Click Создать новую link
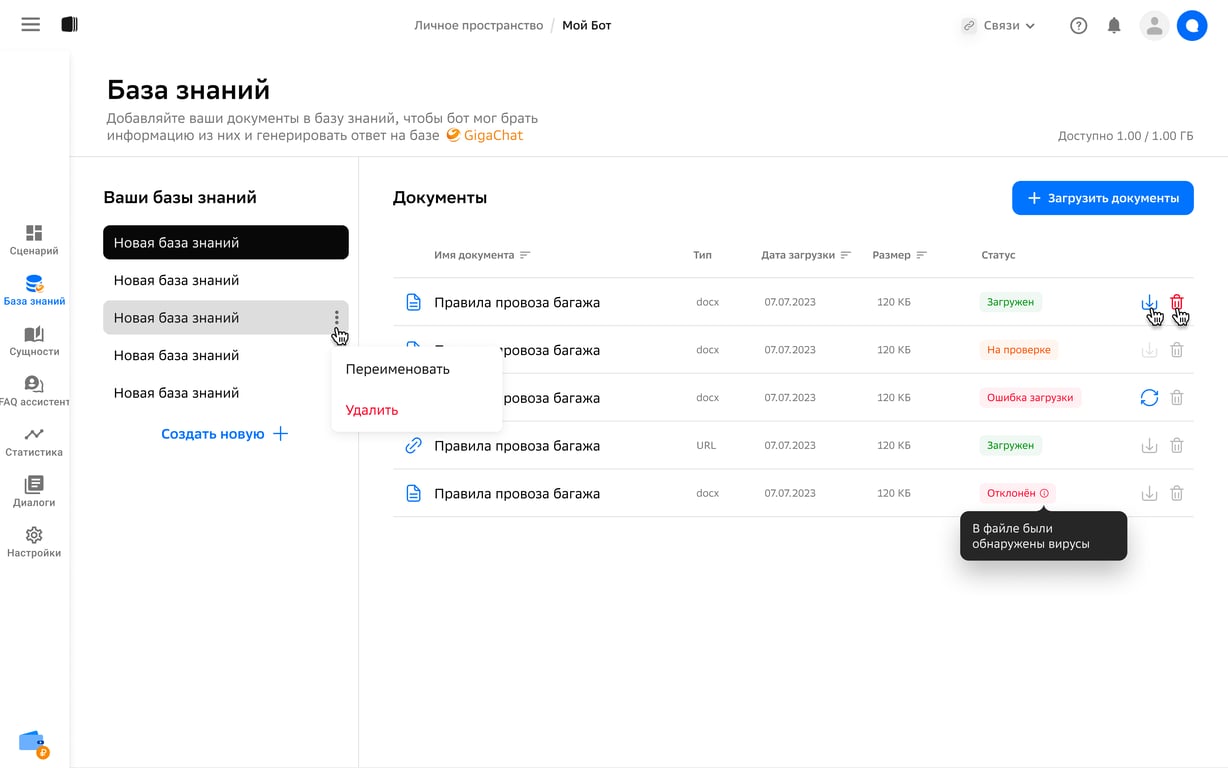This screenshot has height=768, width=1228. (x=224, y=434)
